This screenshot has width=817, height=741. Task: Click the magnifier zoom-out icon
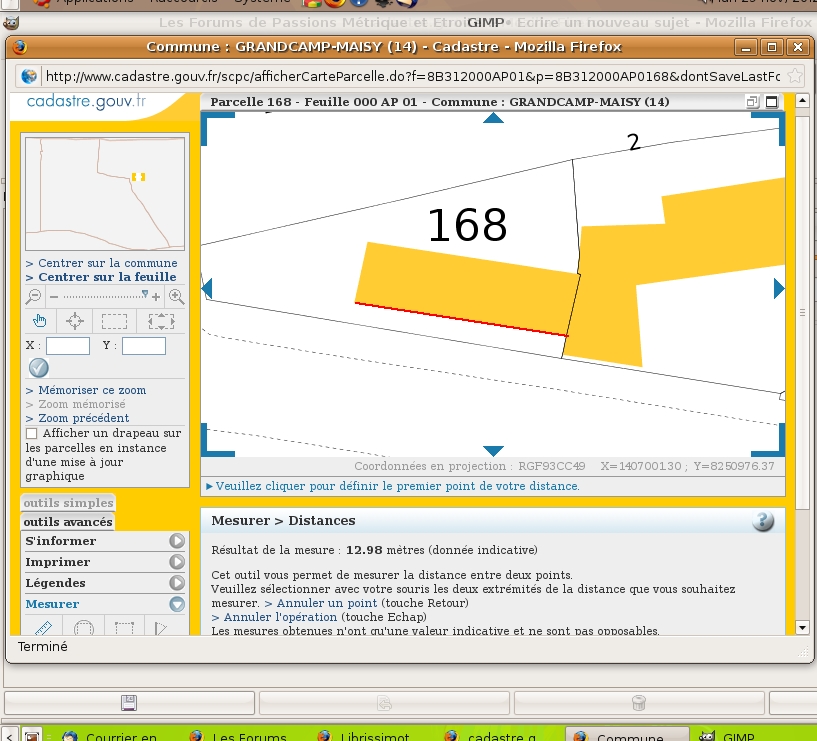click(33, 297)
